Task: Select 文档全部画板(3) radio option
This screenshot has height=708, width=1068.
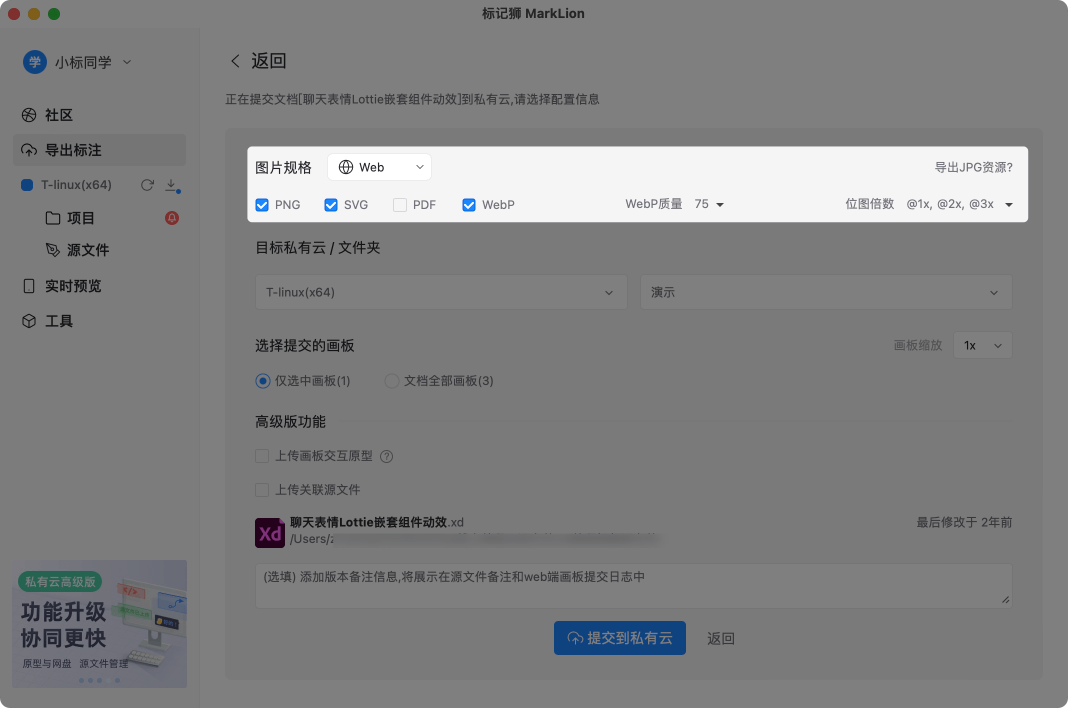Action: [391, 381]
